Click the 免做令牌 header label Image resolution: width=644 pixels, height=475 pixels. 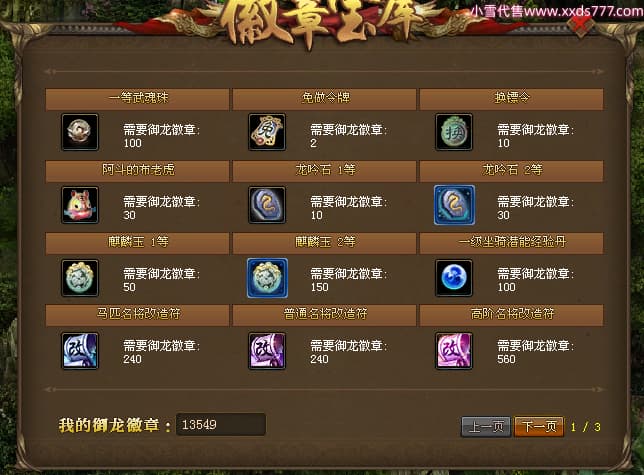(x=326, y=98)
